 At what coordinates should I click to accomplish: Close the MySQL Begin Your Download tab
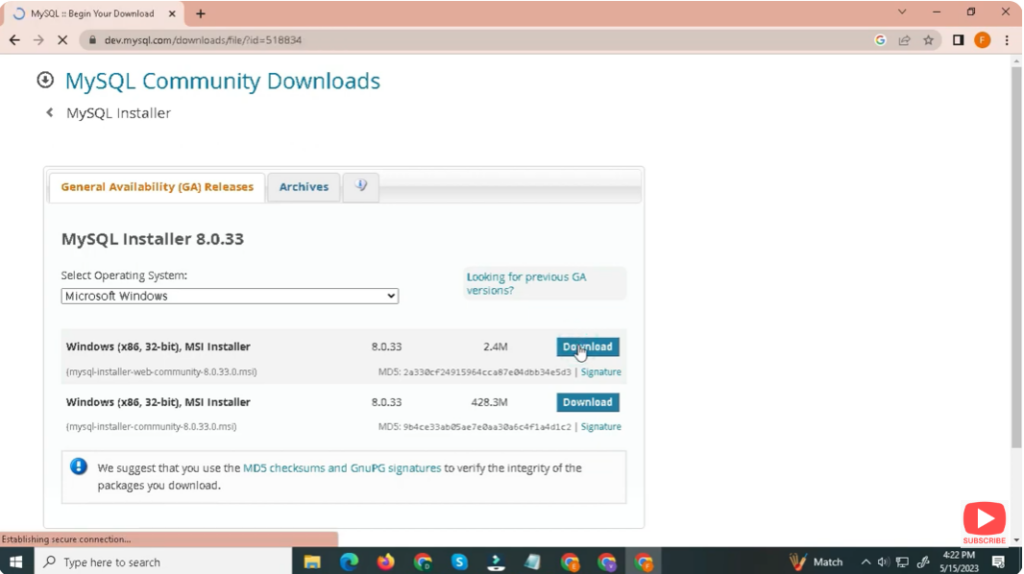click(172, 13)
